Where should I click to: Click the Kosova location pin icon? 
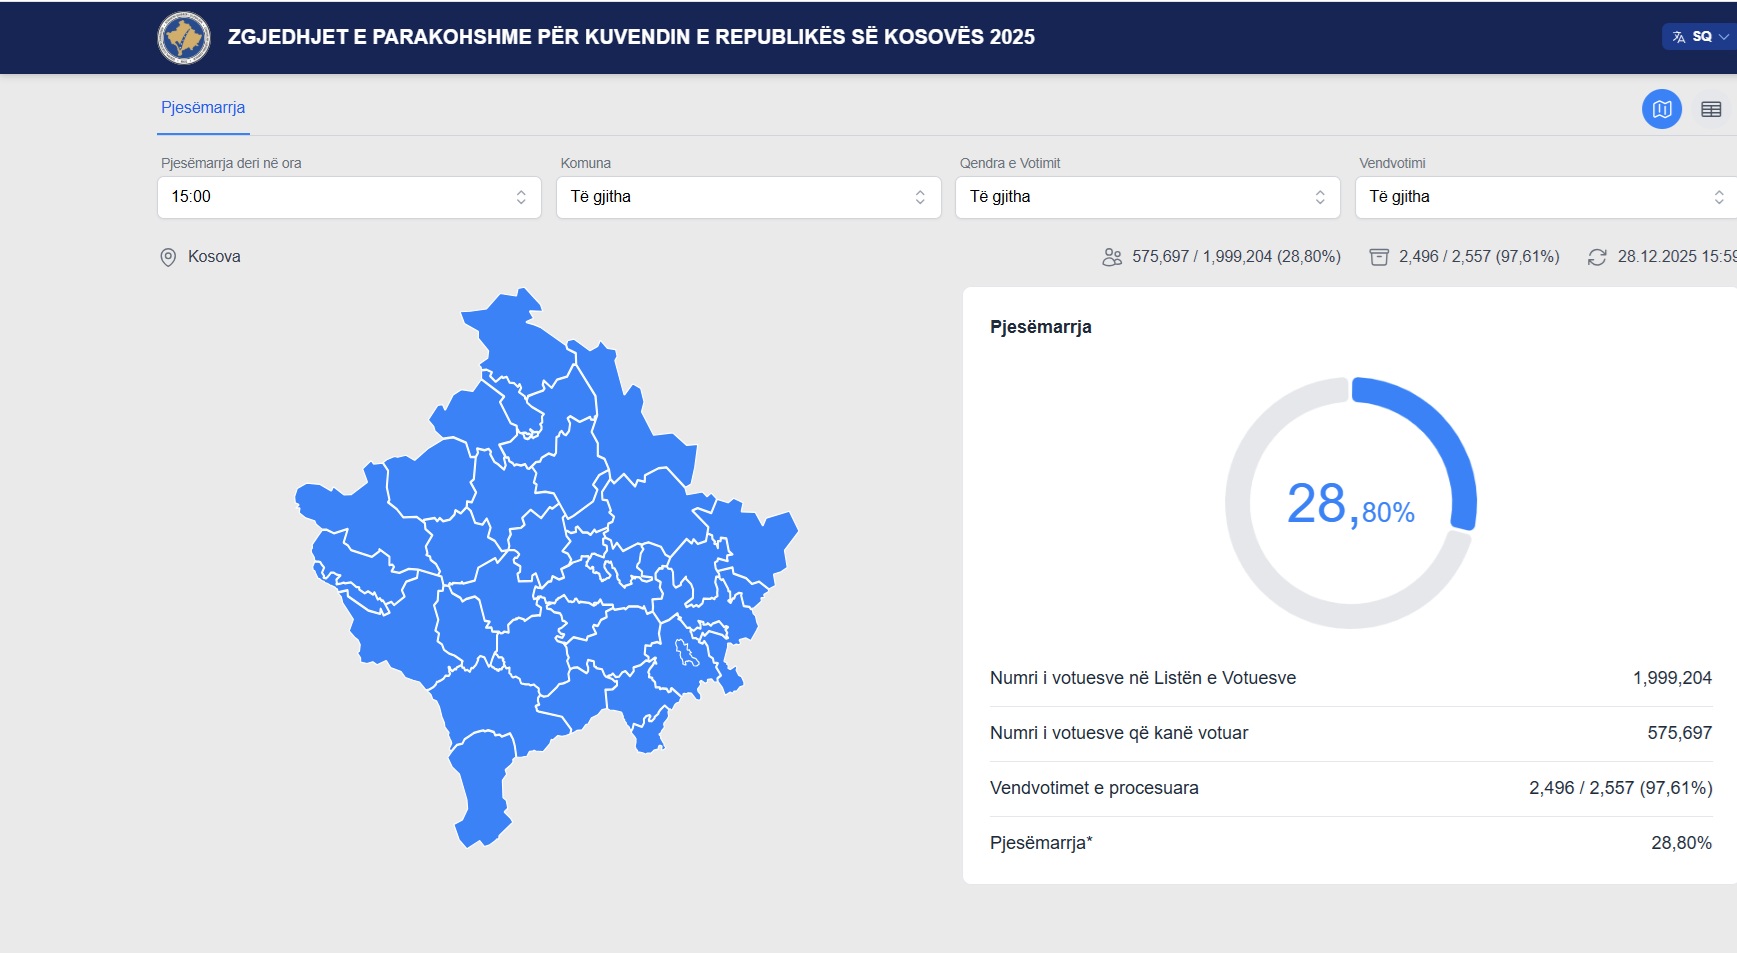(x=168, y=257)
